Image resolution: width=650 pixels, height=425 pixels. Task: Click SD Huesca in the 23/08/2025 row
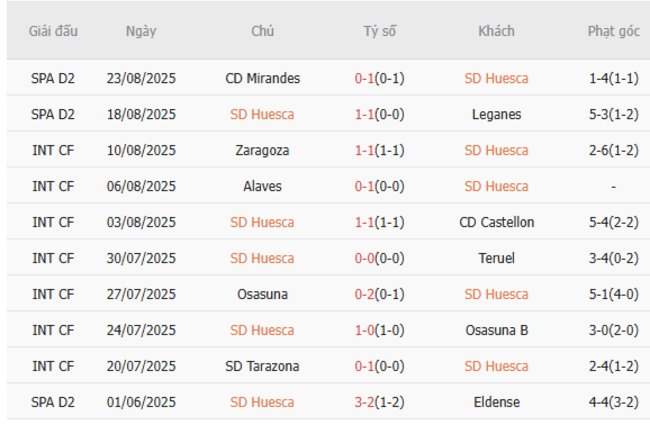[496, 78]
